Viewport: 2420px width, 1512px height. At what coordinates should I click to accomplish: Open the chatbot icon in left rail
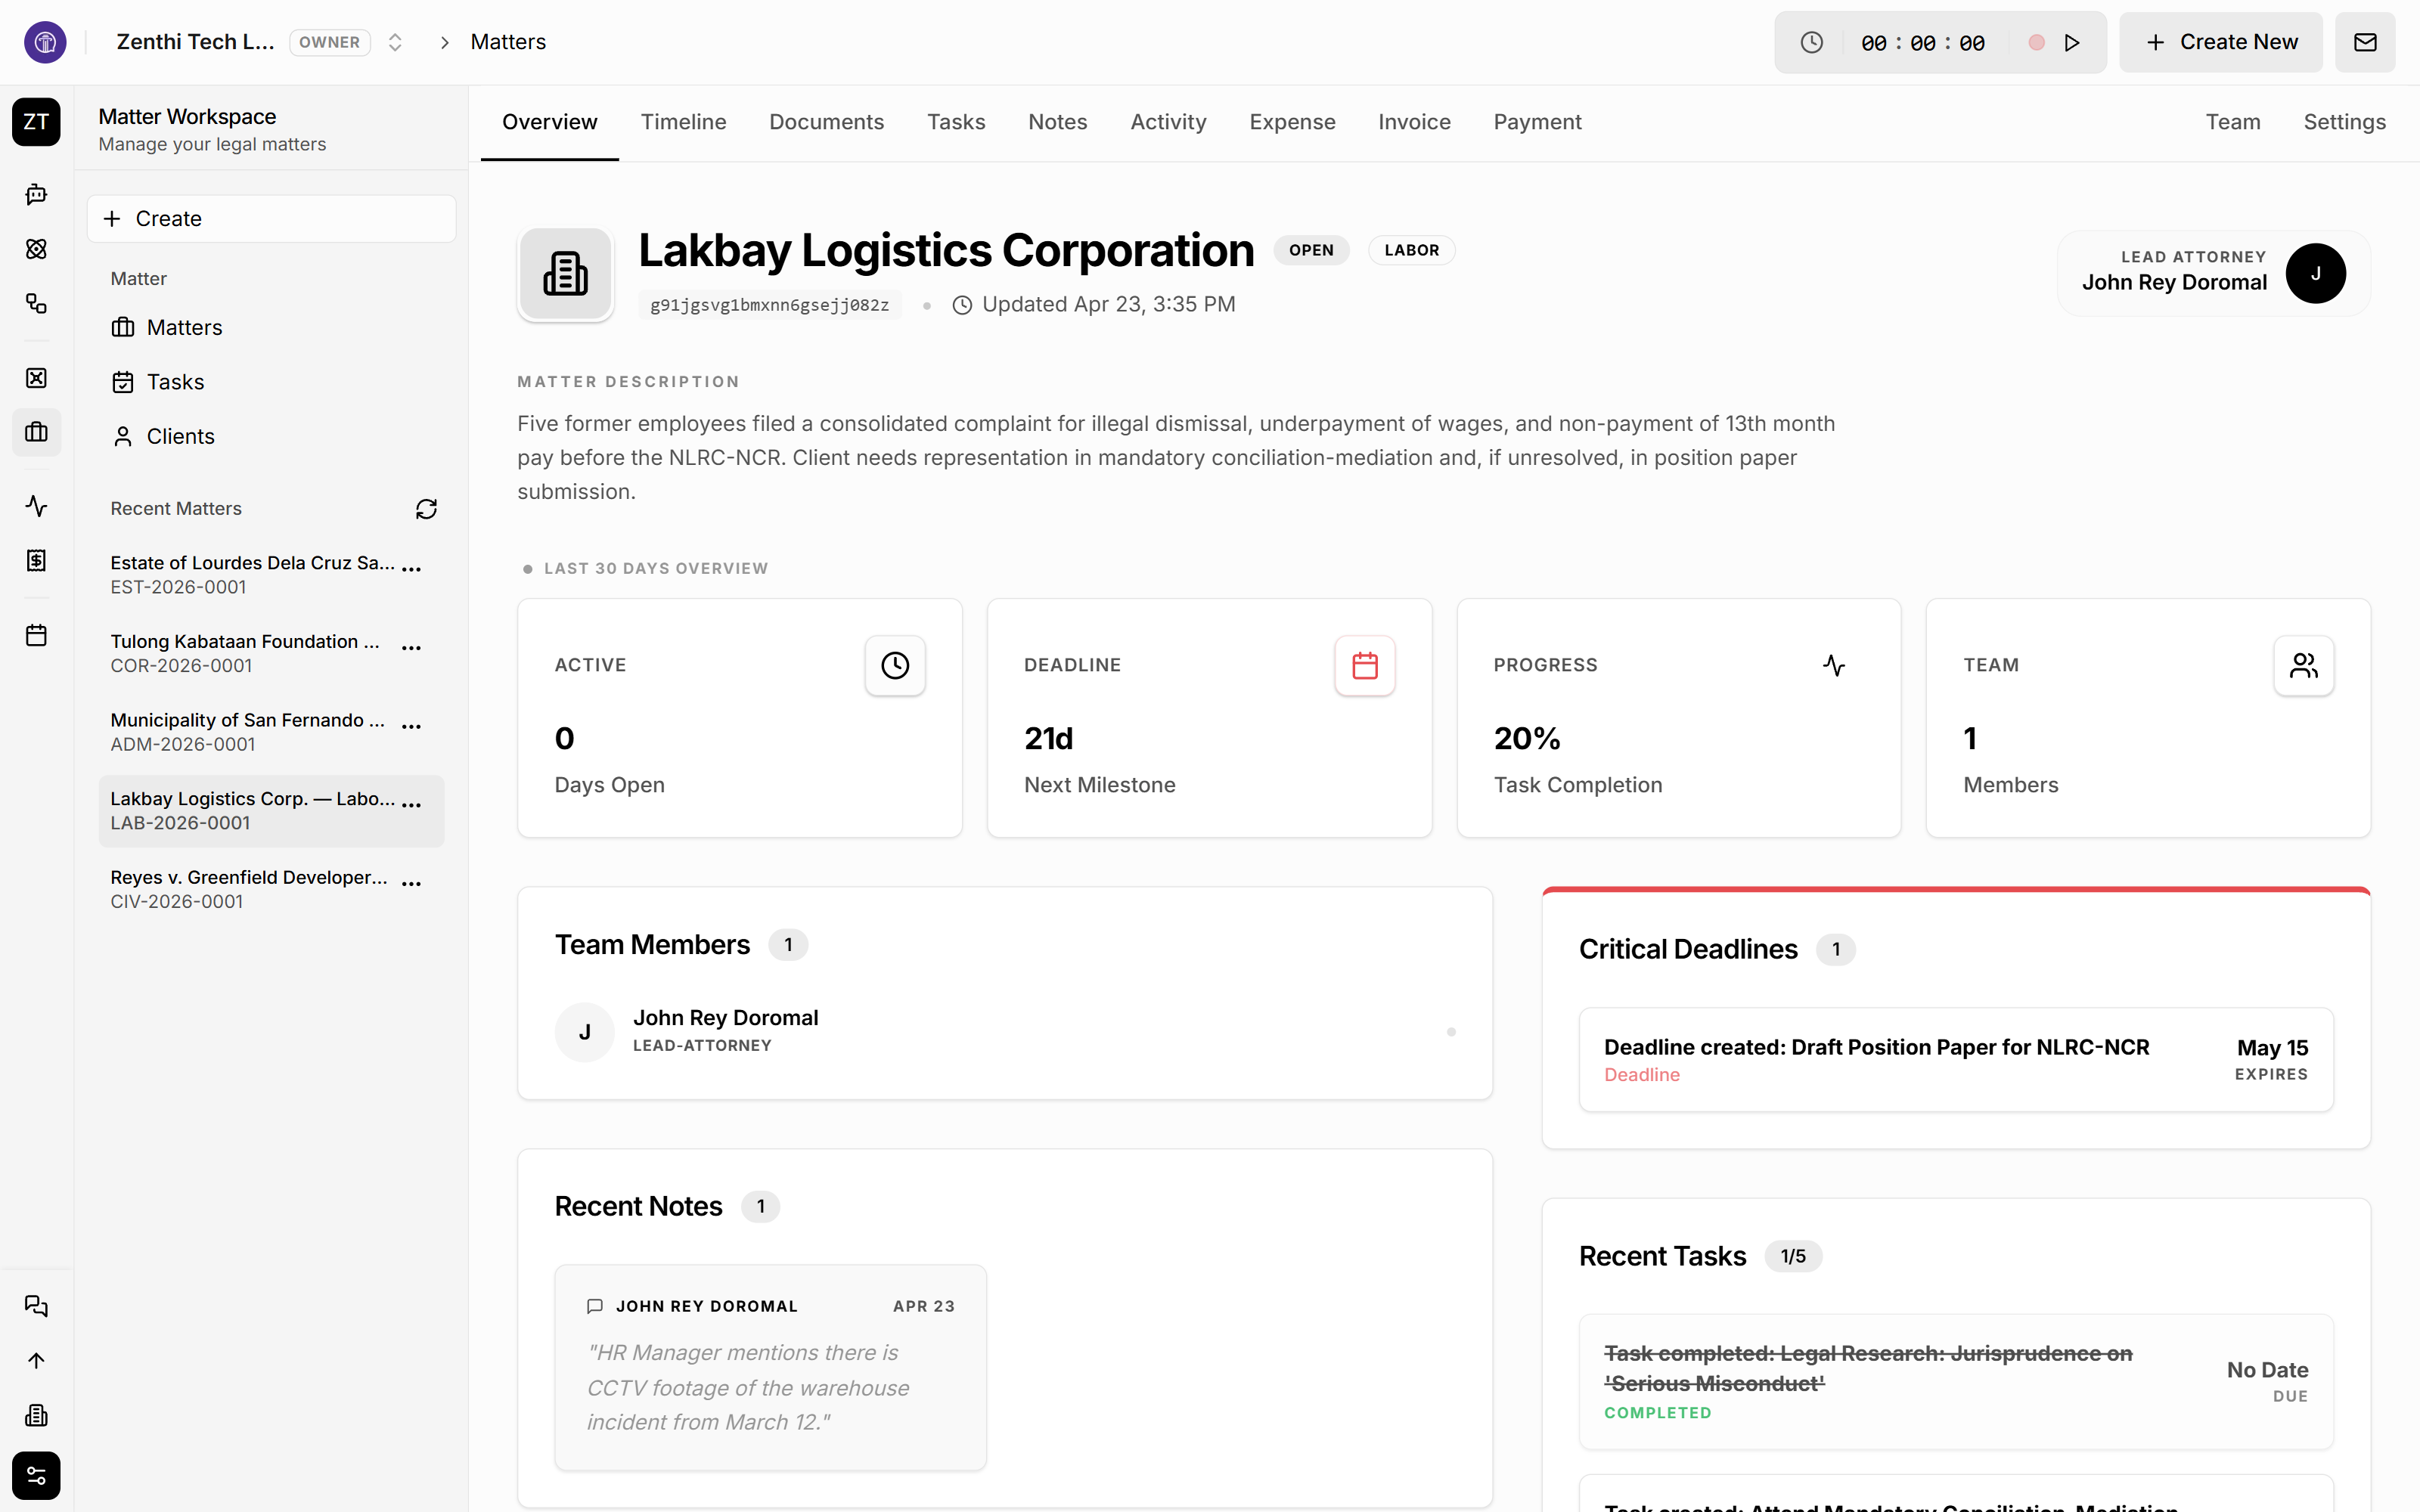coord(36,194)
